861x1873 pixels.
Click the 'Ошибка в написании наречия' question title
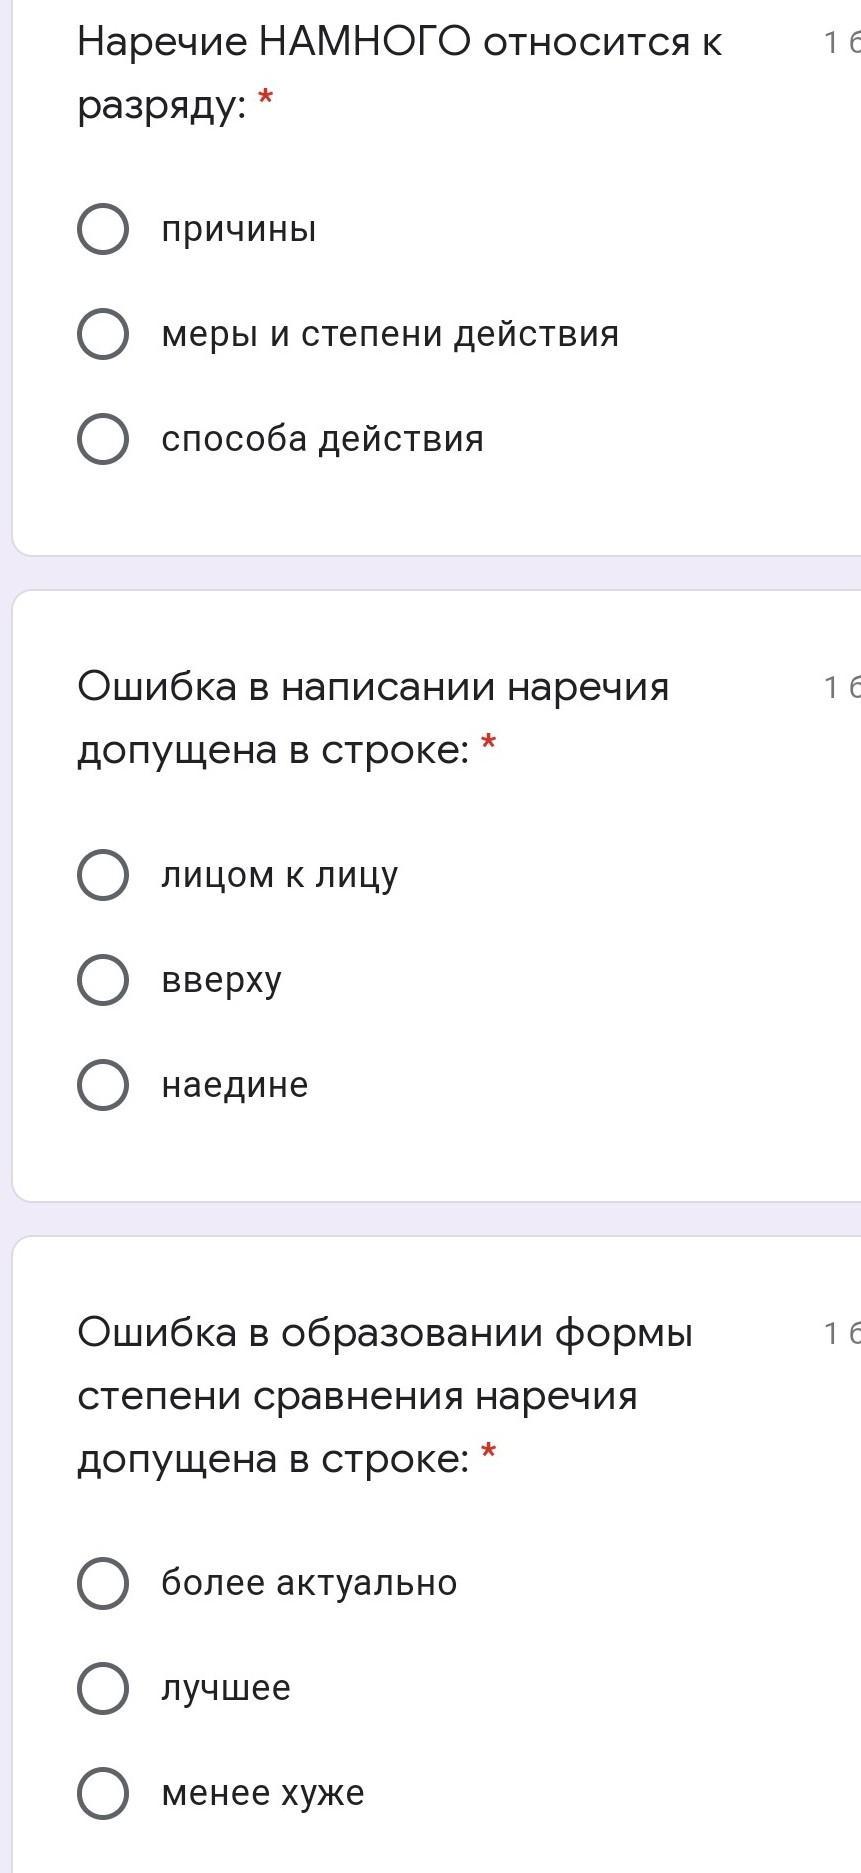point(373,717)
